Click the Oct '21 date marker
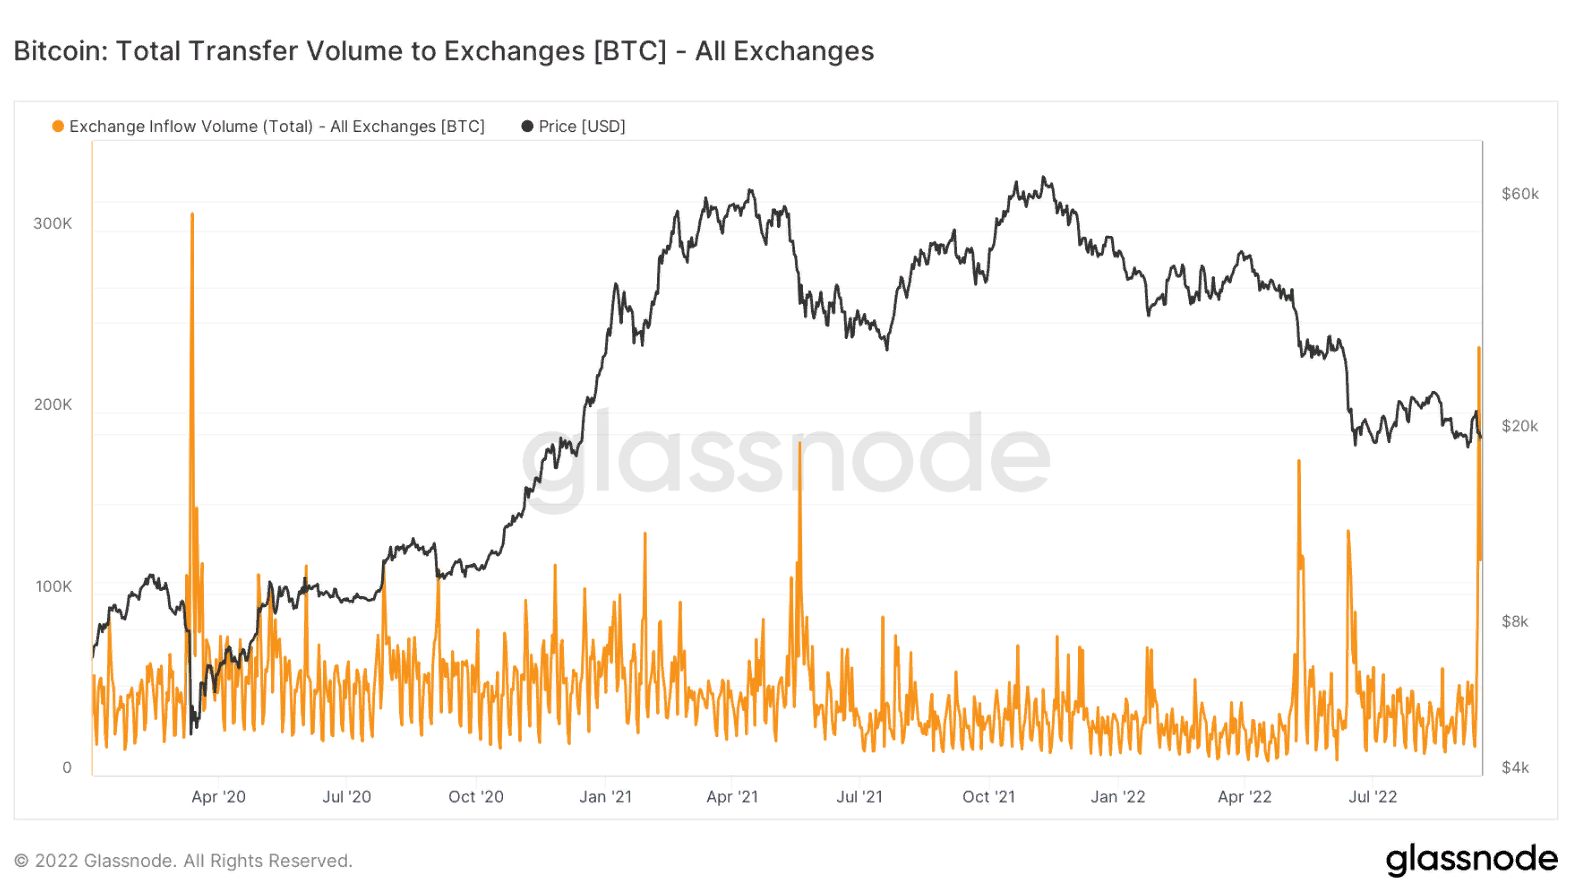 point(988,797)
